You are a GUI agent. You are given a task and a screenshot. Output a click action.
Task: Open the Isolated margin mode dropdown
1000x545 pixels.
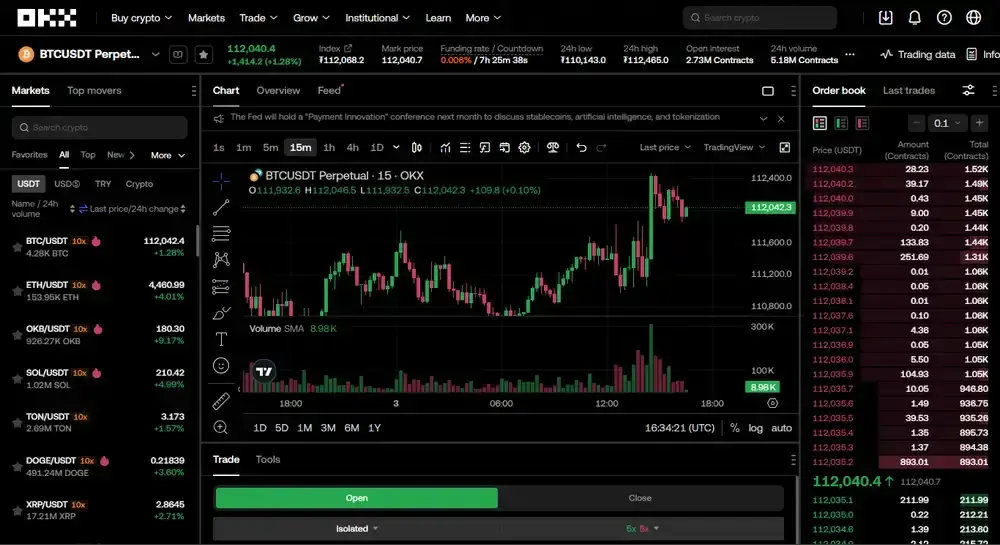pos(357,528)
